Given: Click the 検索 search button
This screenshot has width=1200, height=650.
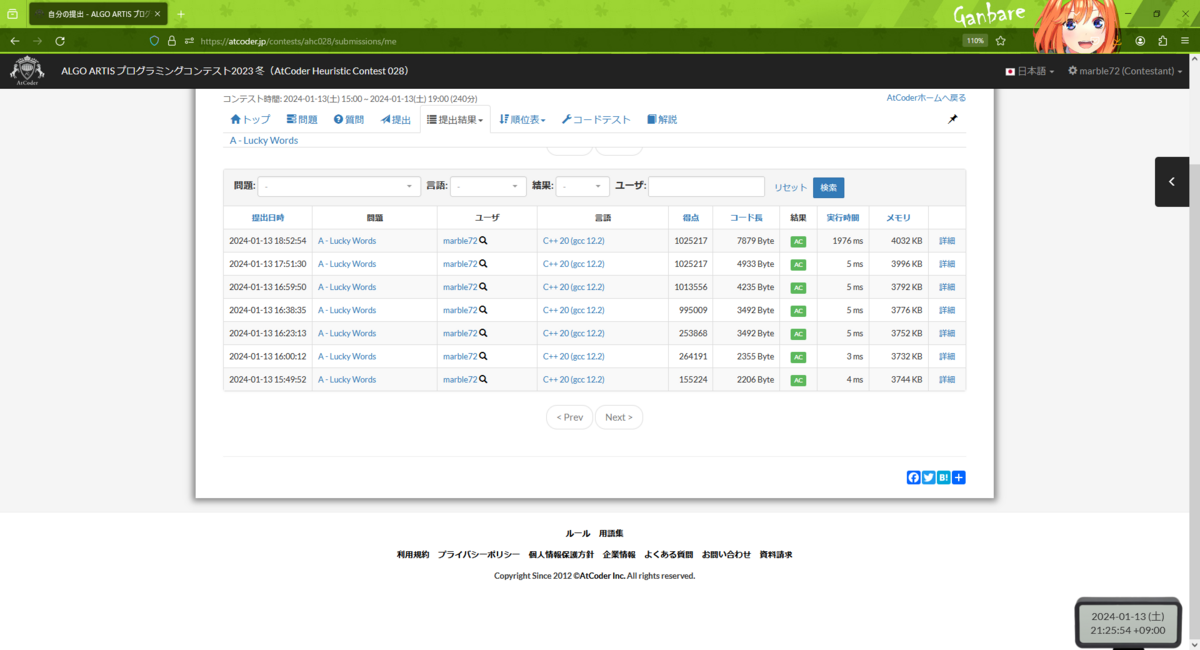Looking at the screenshot, I should pyautogui.click(x=828, y=187).
